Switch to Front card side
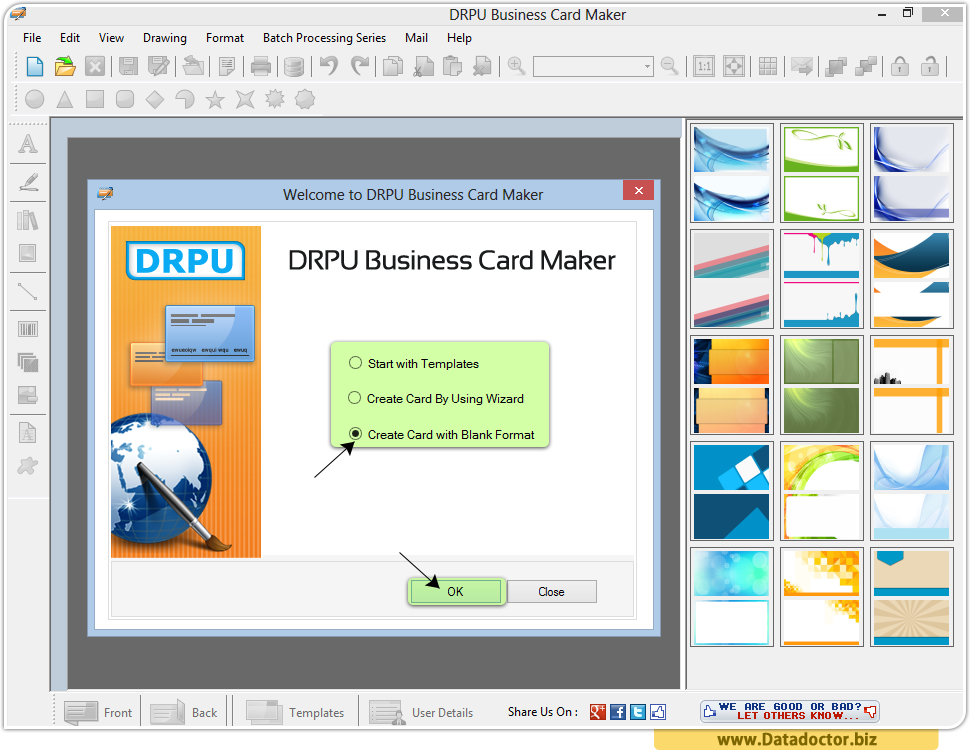The width and height of the screenshot is (970, 750). coord(99,712)
